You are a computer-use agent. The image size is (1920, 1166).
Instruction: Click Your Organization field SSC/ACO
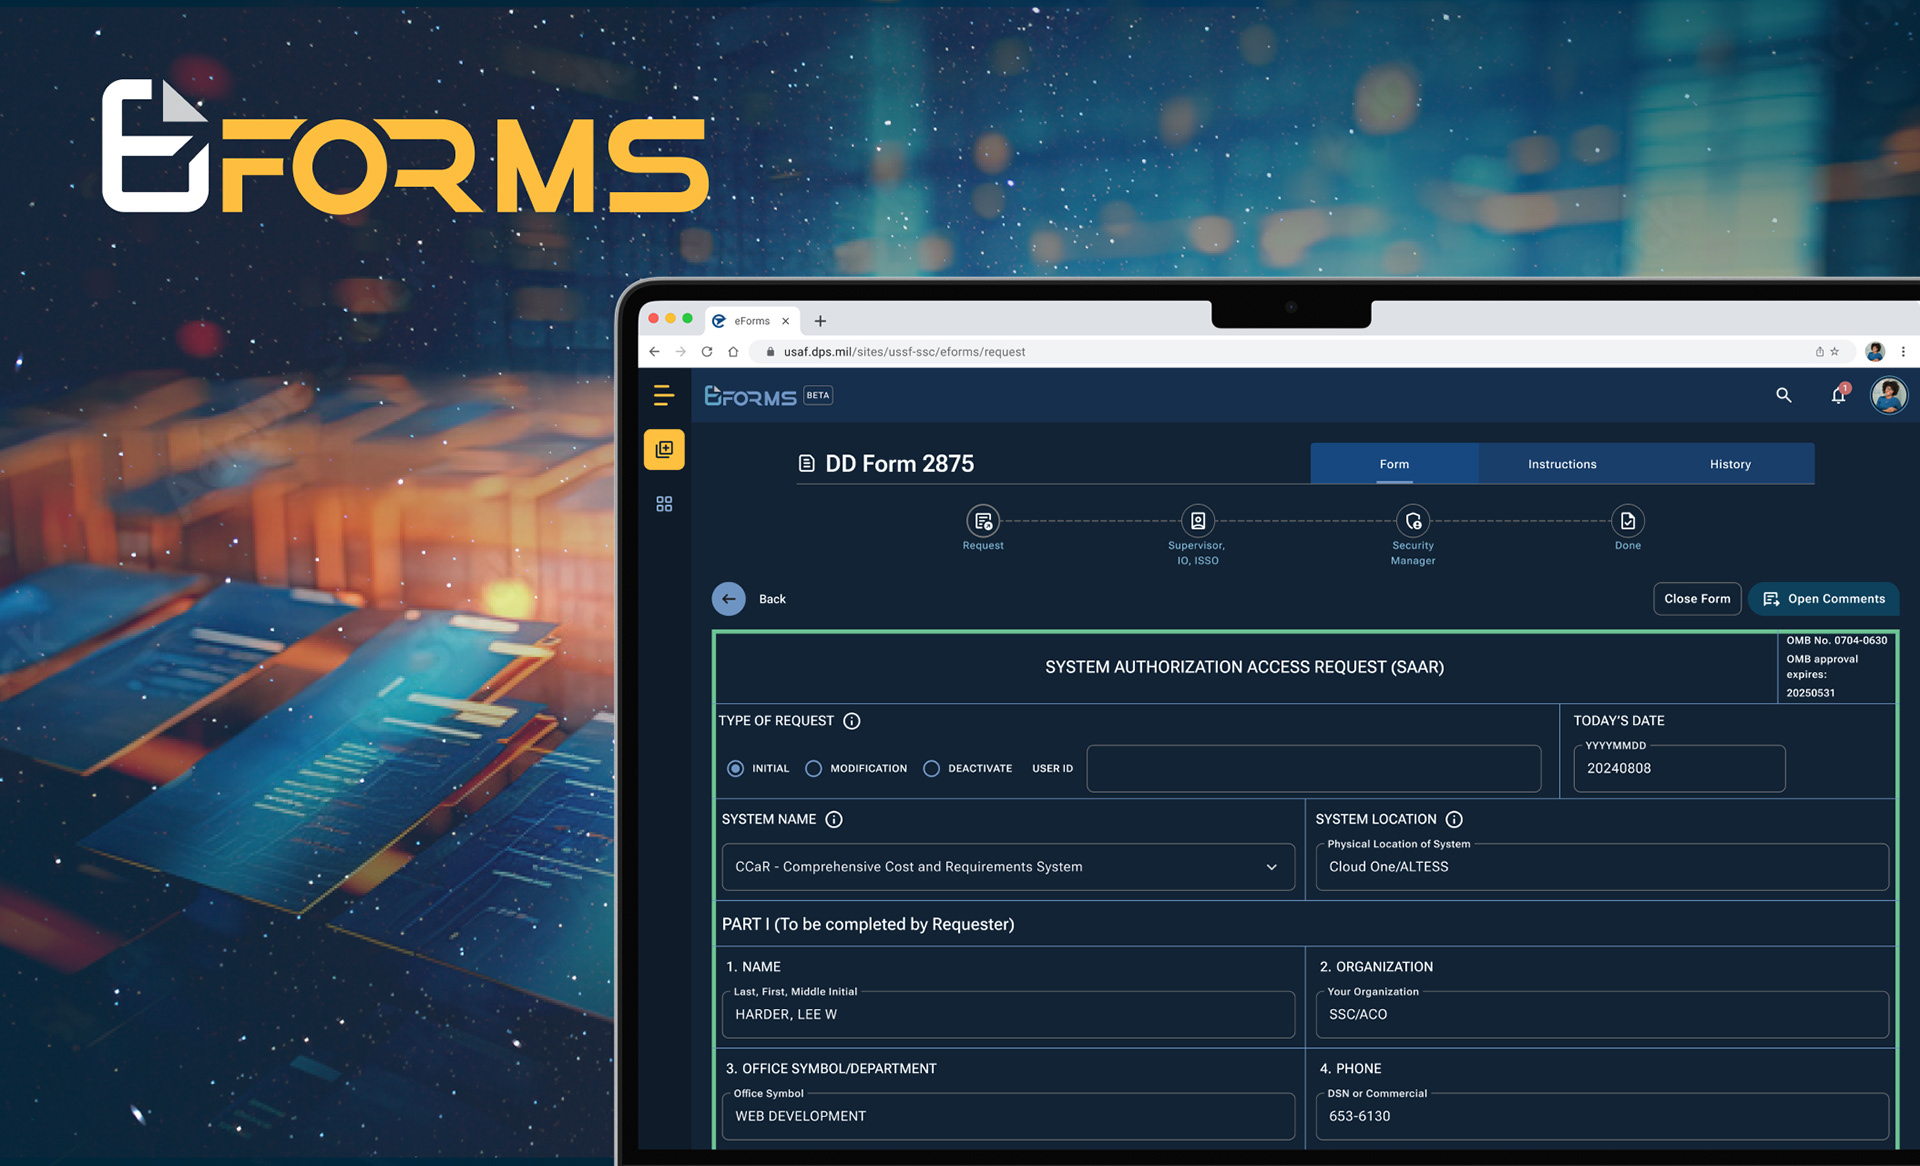pyautogui.click(x=1601, y=1014)
